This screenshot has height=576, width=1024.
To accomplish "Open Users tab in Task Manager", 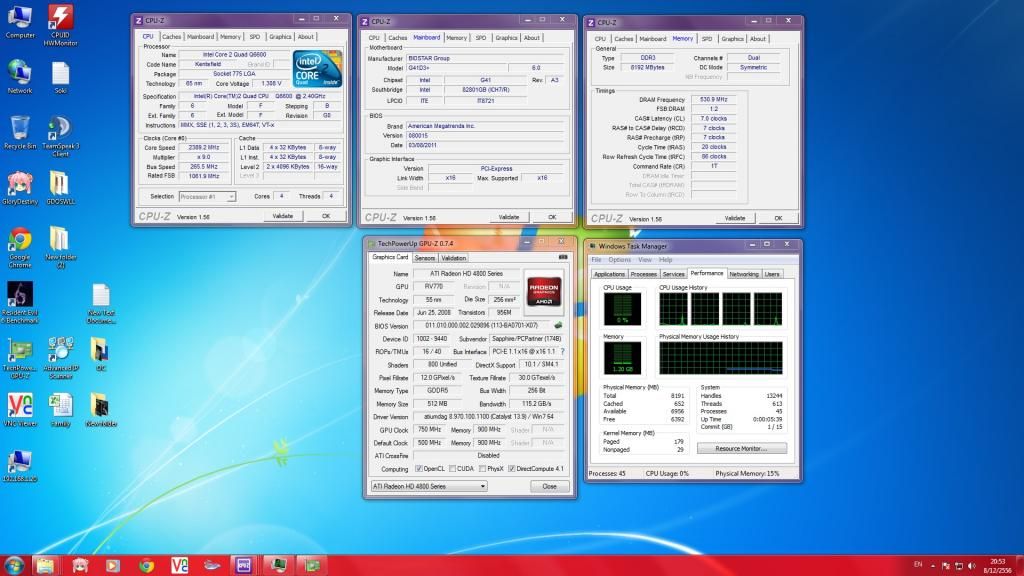I will pyautogui.click(x=772, y=274).
